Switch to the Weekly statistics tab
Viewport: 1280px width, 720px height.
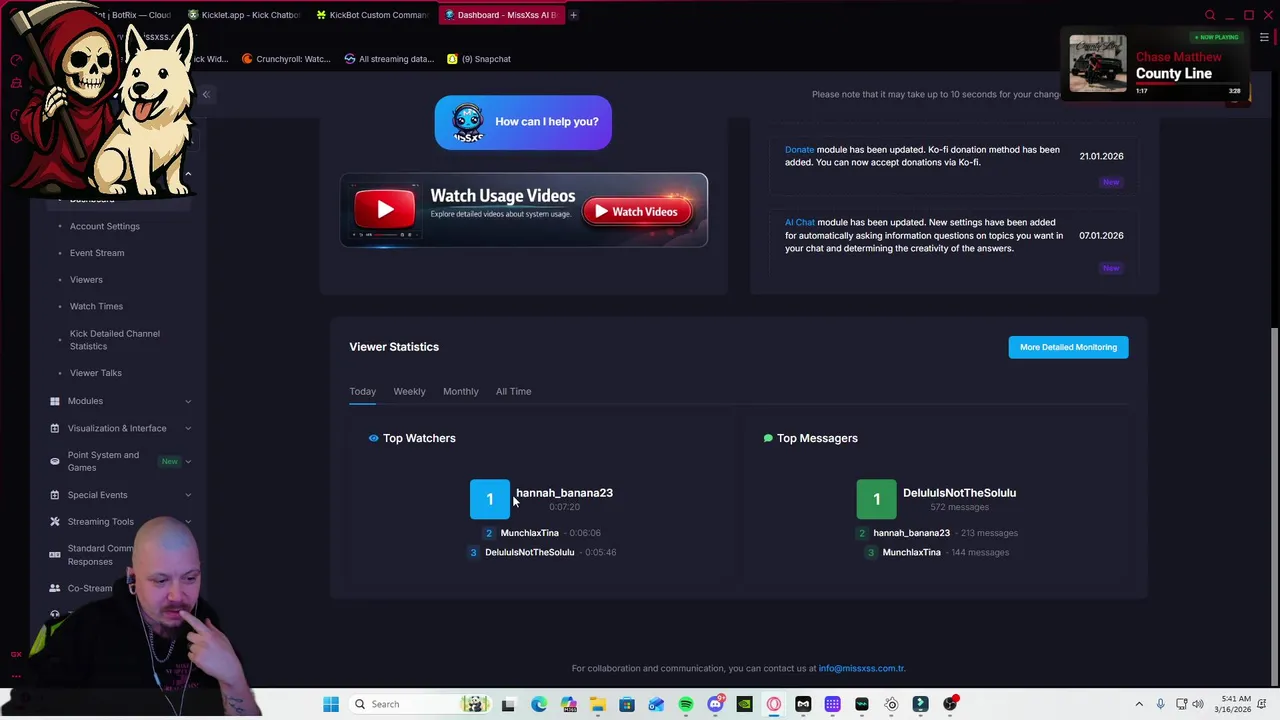click(x=409, y=391)
